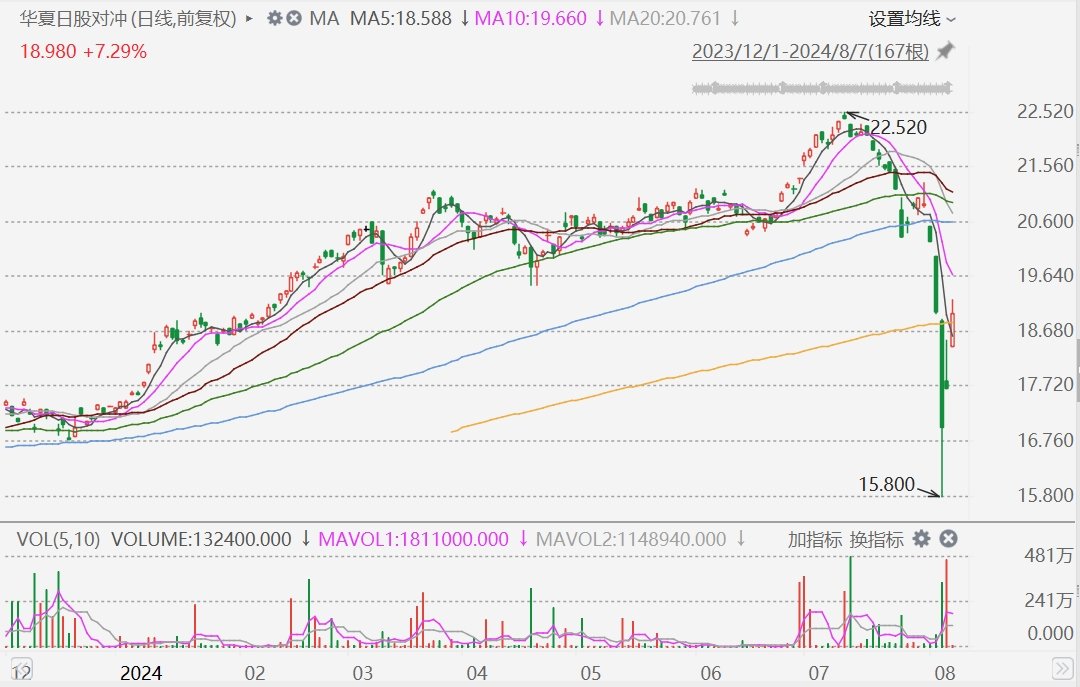This screenshot has width=1080, height=687.
Task: Expand the triangle next to 华夏日股对冲 title
Action: click(249, 19)
